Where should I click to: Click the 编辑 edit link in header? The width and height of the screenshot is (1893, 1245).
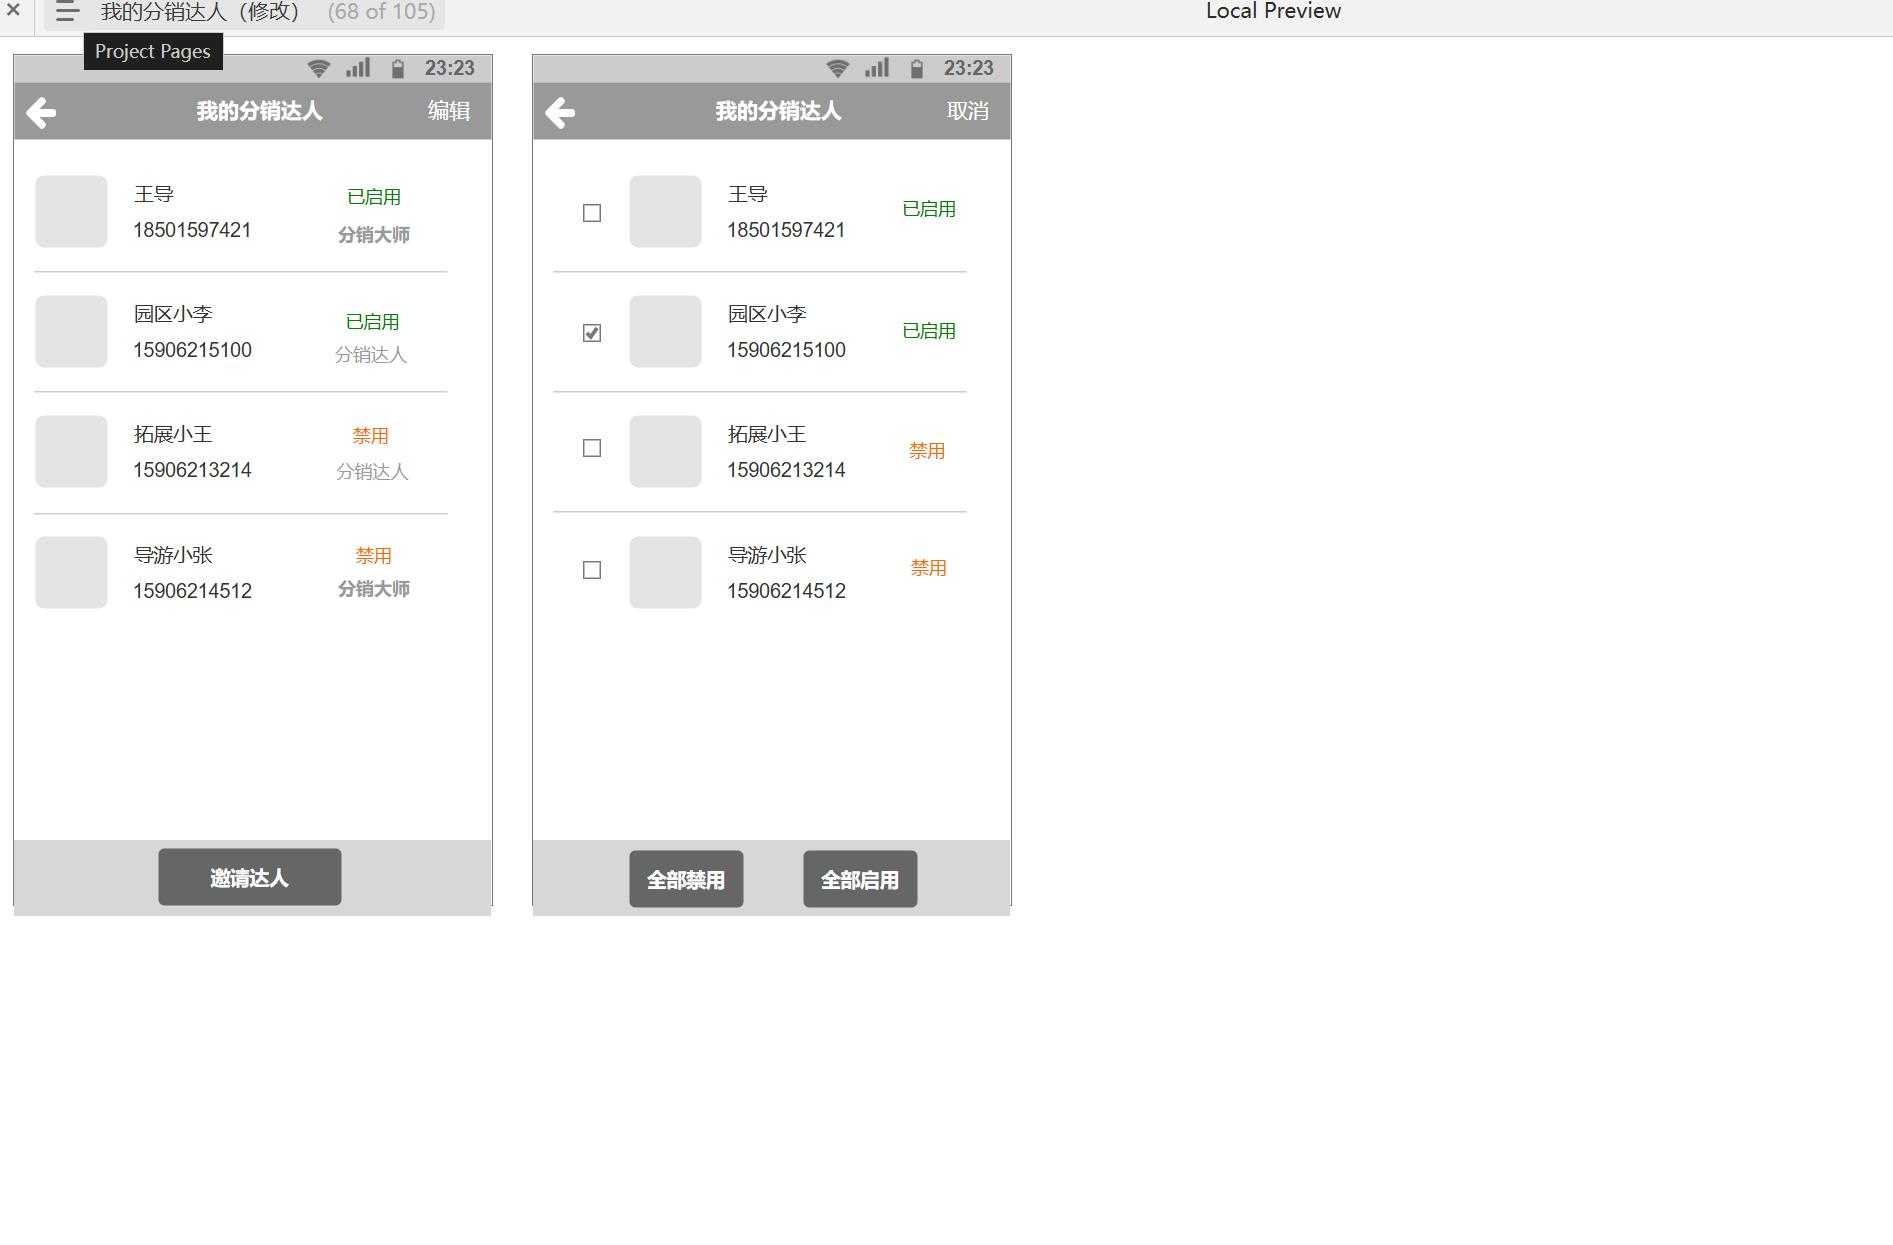click(x=449, y=111)
